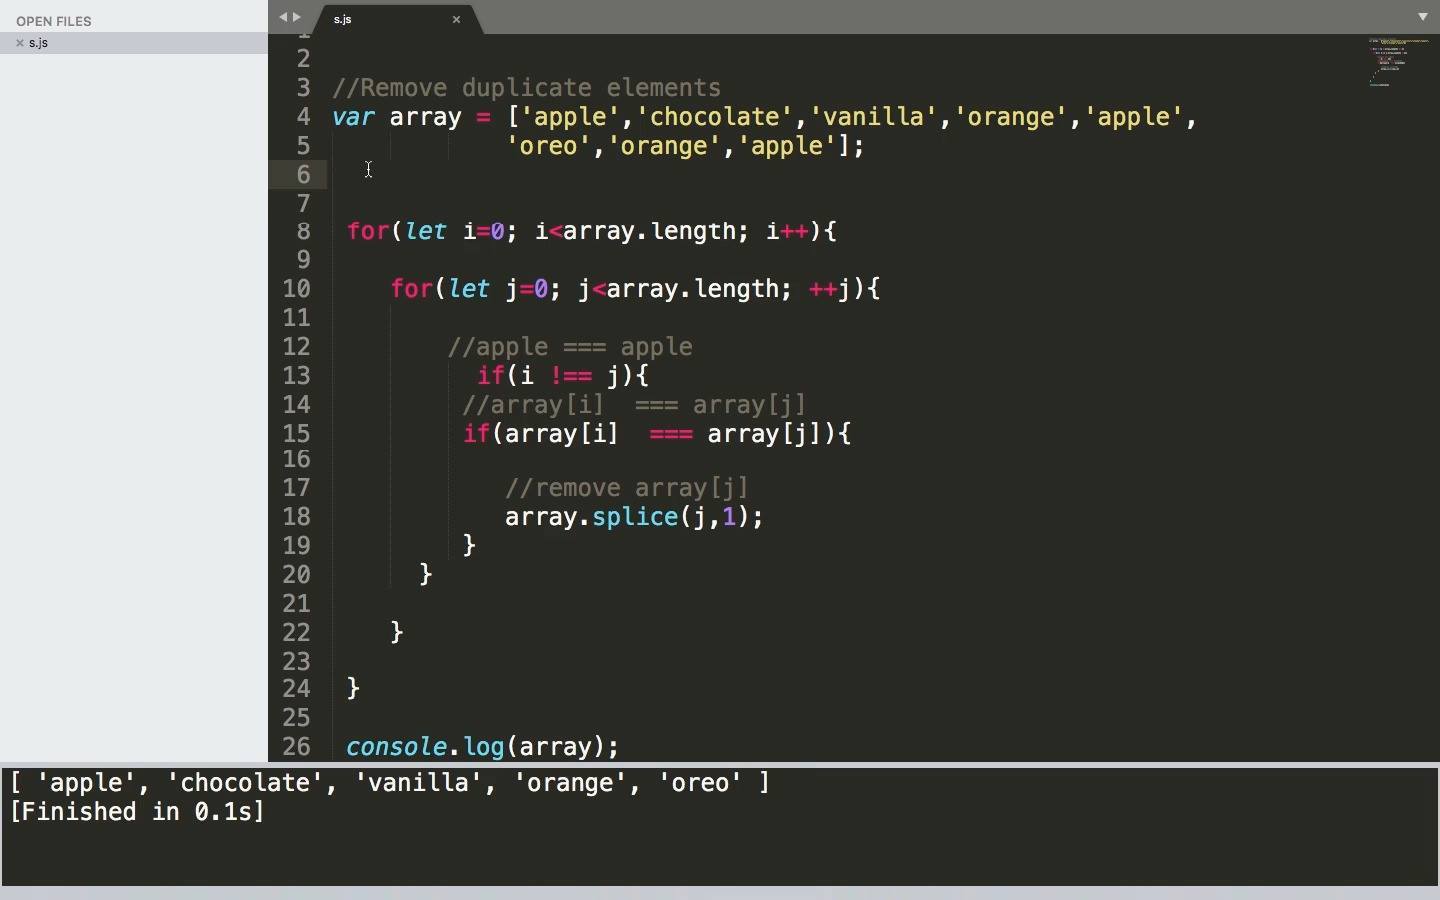This screenshot has height=900, width=1440.
Task: Click line number 10 in the gutter
Action: [x=296, y=289]
